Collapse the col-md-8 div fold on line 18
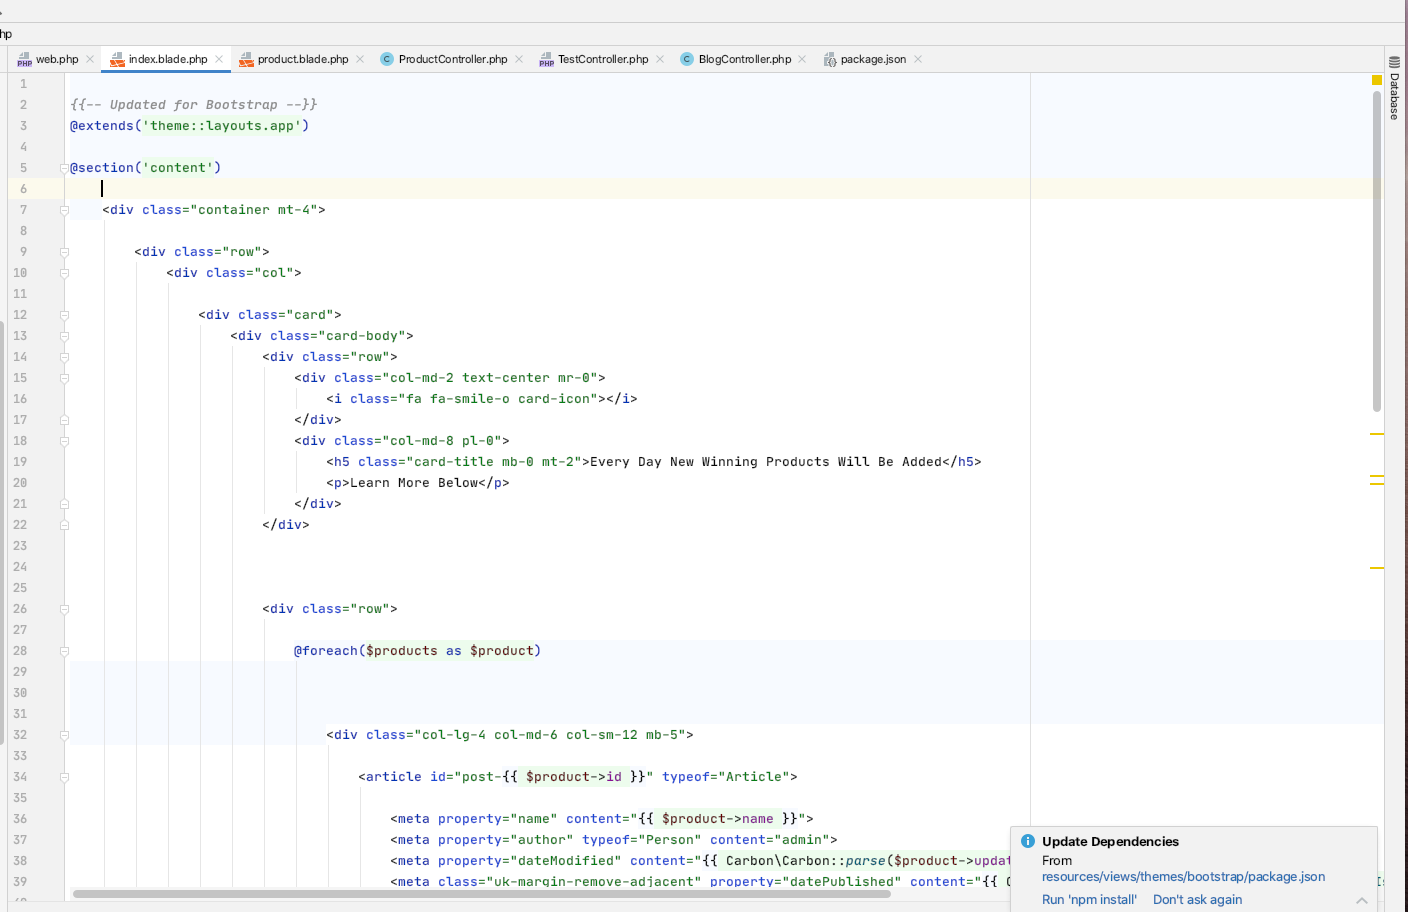The height and width of the screenshot is (912, 1408). click(64, 441)
